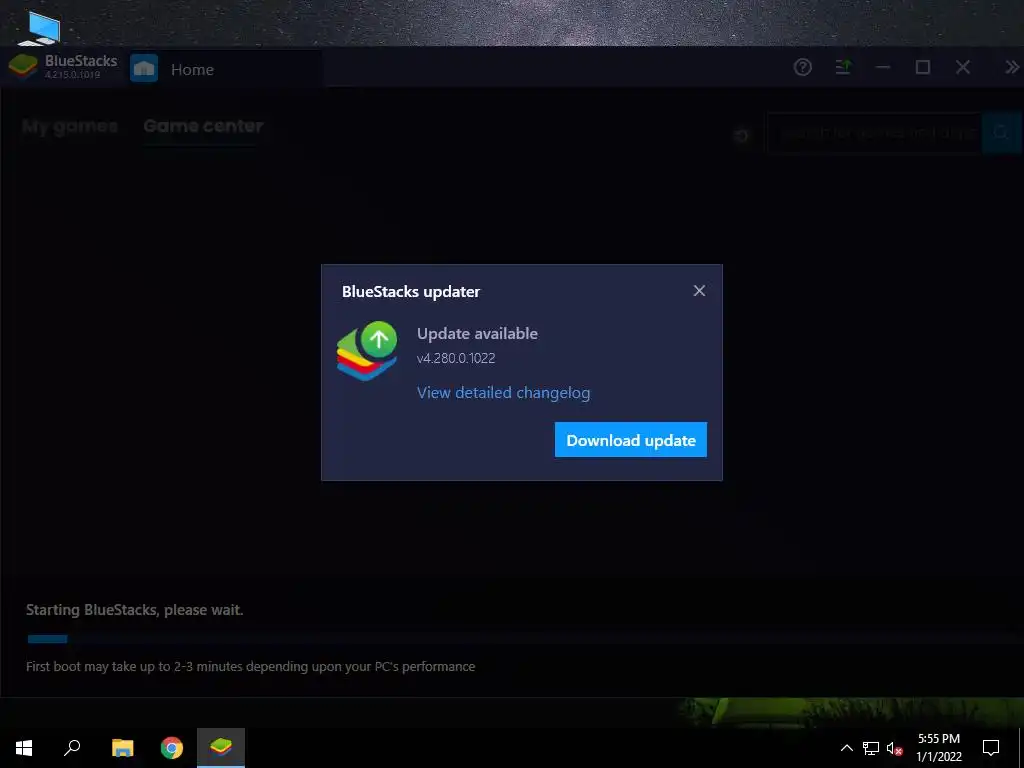This screenshot has width=1024, height=768.
Task: Click the First boot may take message
Action: pos(250,667)
